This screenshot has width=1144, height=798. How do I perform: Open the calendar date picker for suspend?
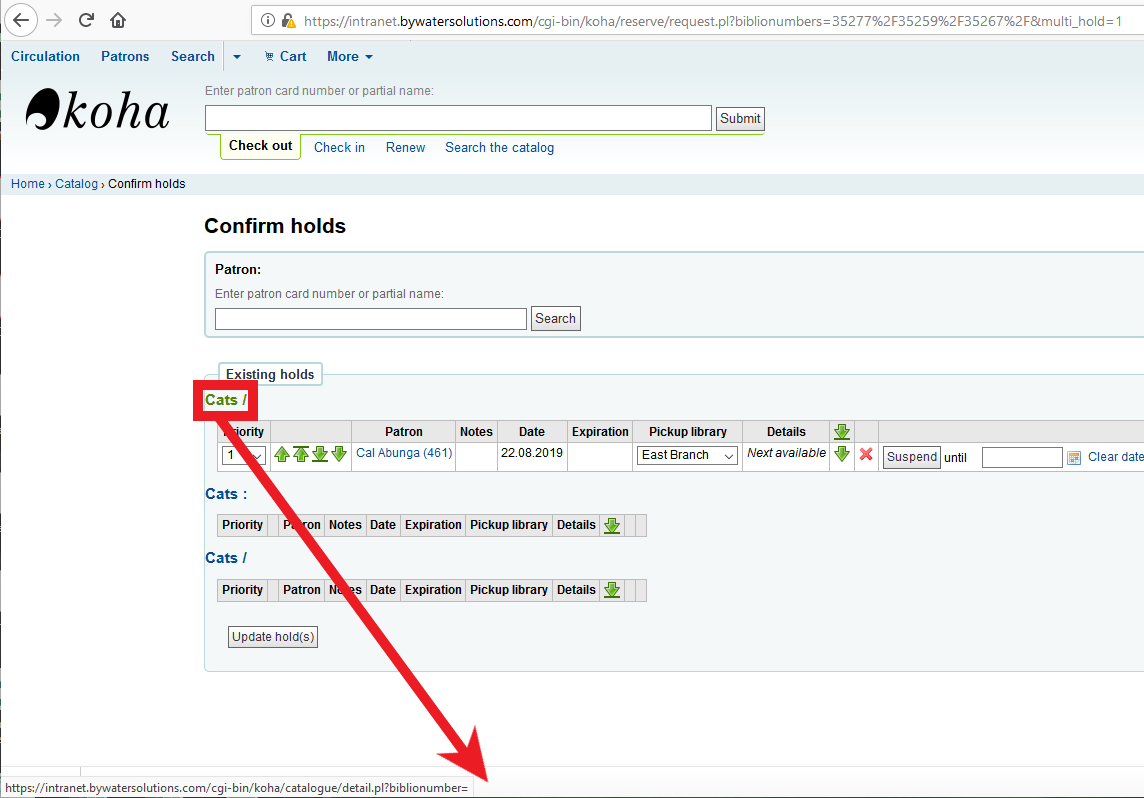click(1074, 457)
